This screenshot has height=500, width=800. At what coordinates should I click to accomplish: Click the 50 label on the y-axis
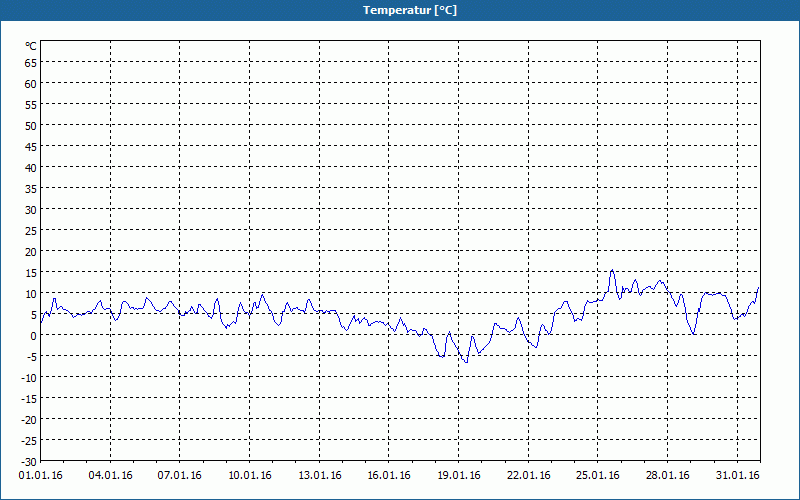[31, 126]
